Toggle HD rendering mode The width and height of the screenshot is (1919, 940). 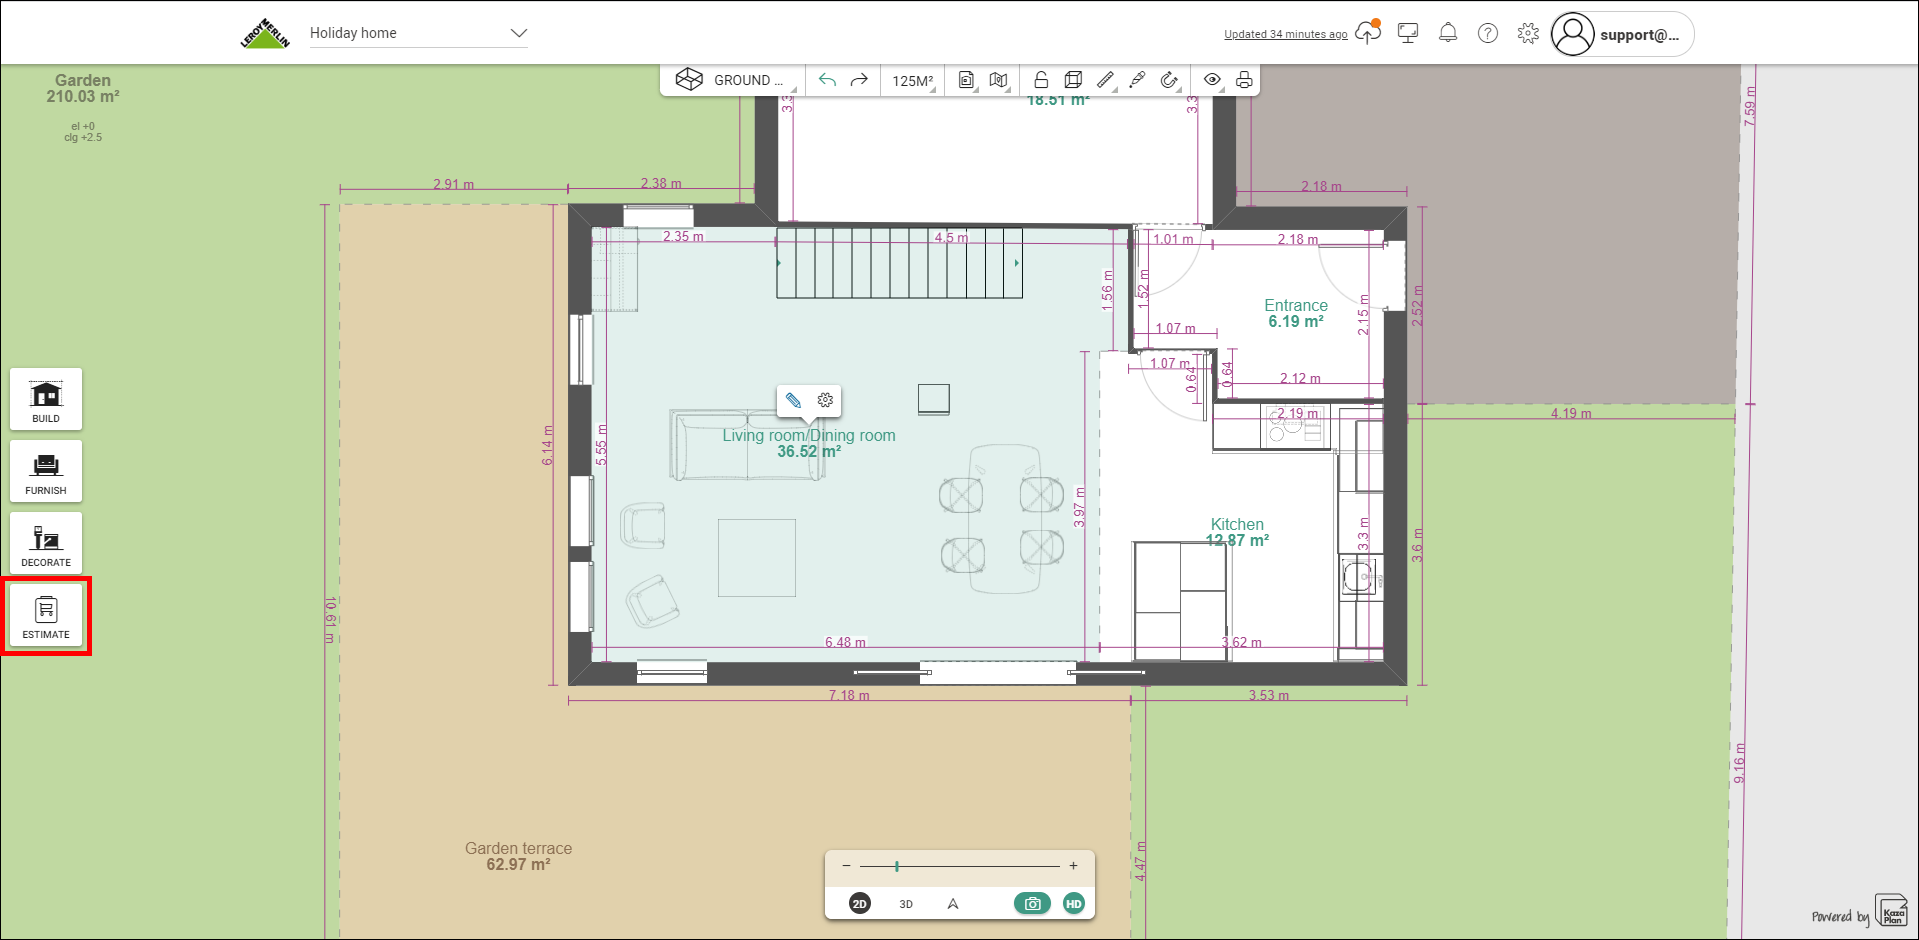pos(1074,904)
